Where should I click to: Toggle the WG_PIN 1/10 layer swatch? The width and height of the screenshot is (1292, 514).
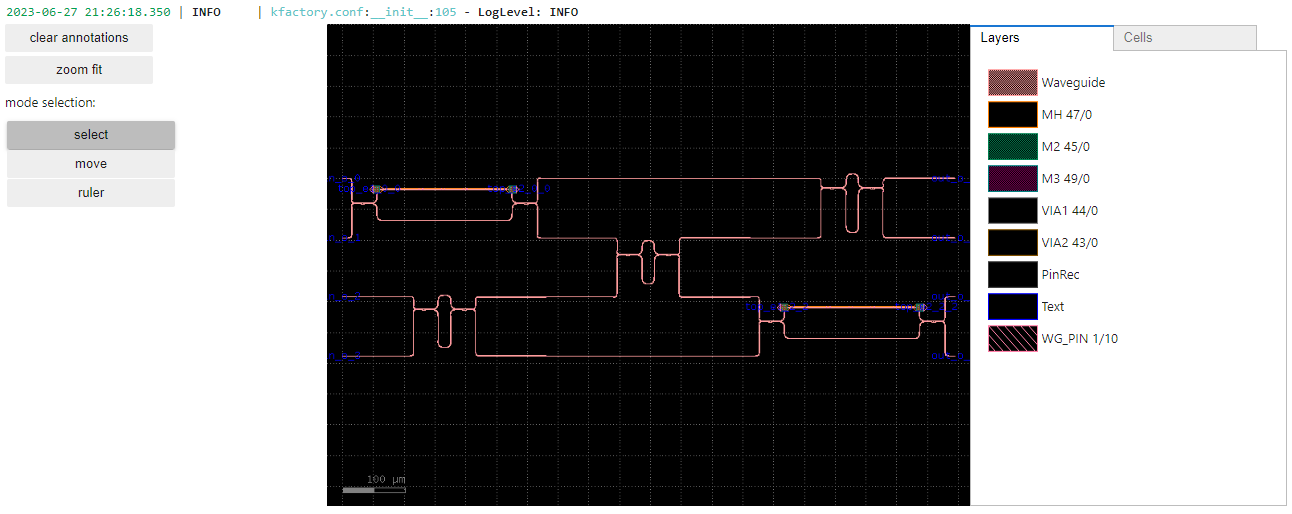click(1013, 339)
